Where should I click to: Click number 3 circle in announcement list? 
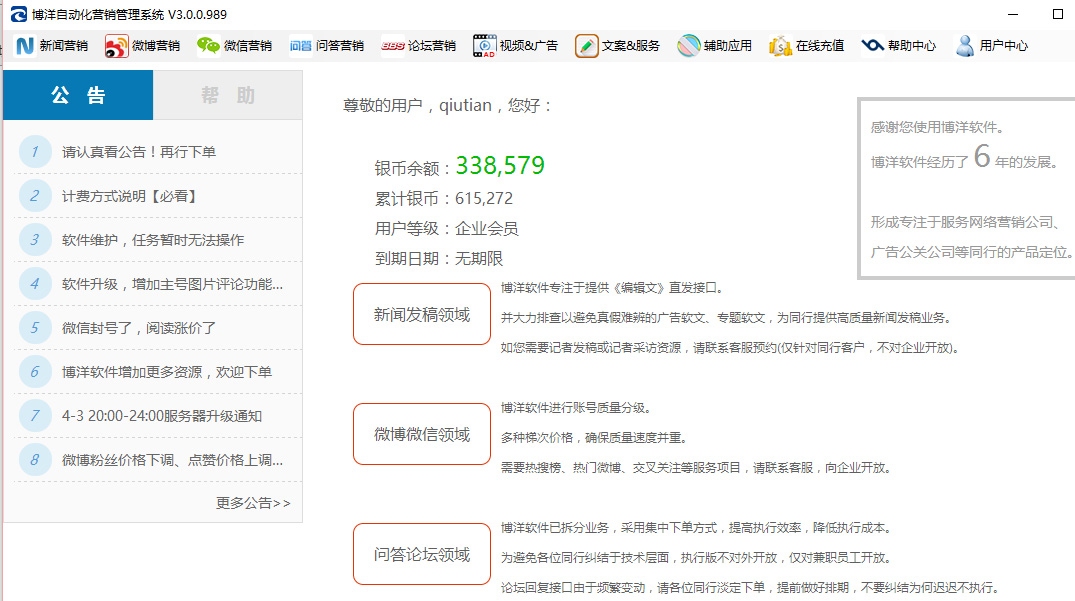35,240
